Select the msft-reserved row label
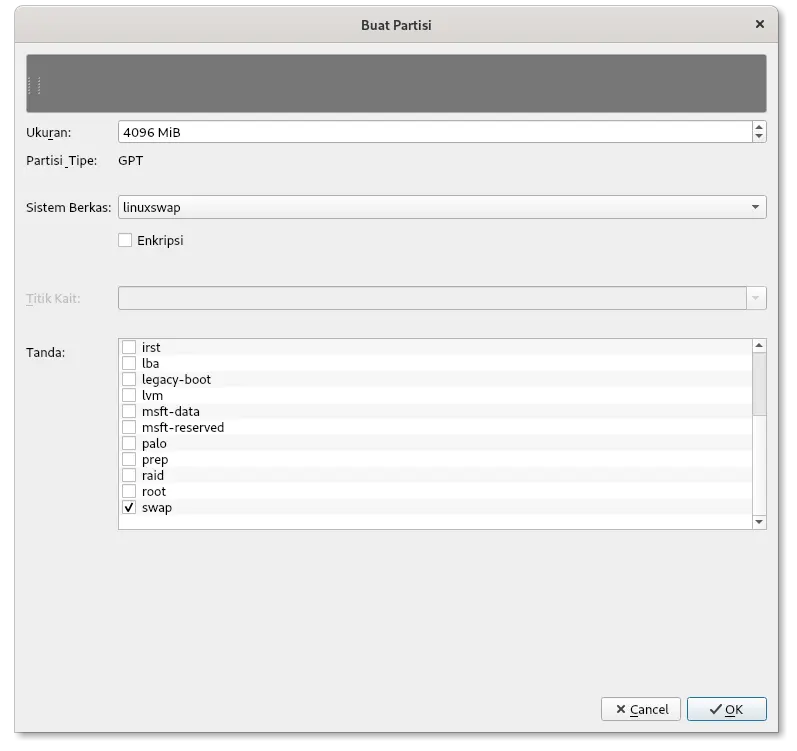This screenshot has width=797, height=751. pyautogui.click(x=183, y=427)
